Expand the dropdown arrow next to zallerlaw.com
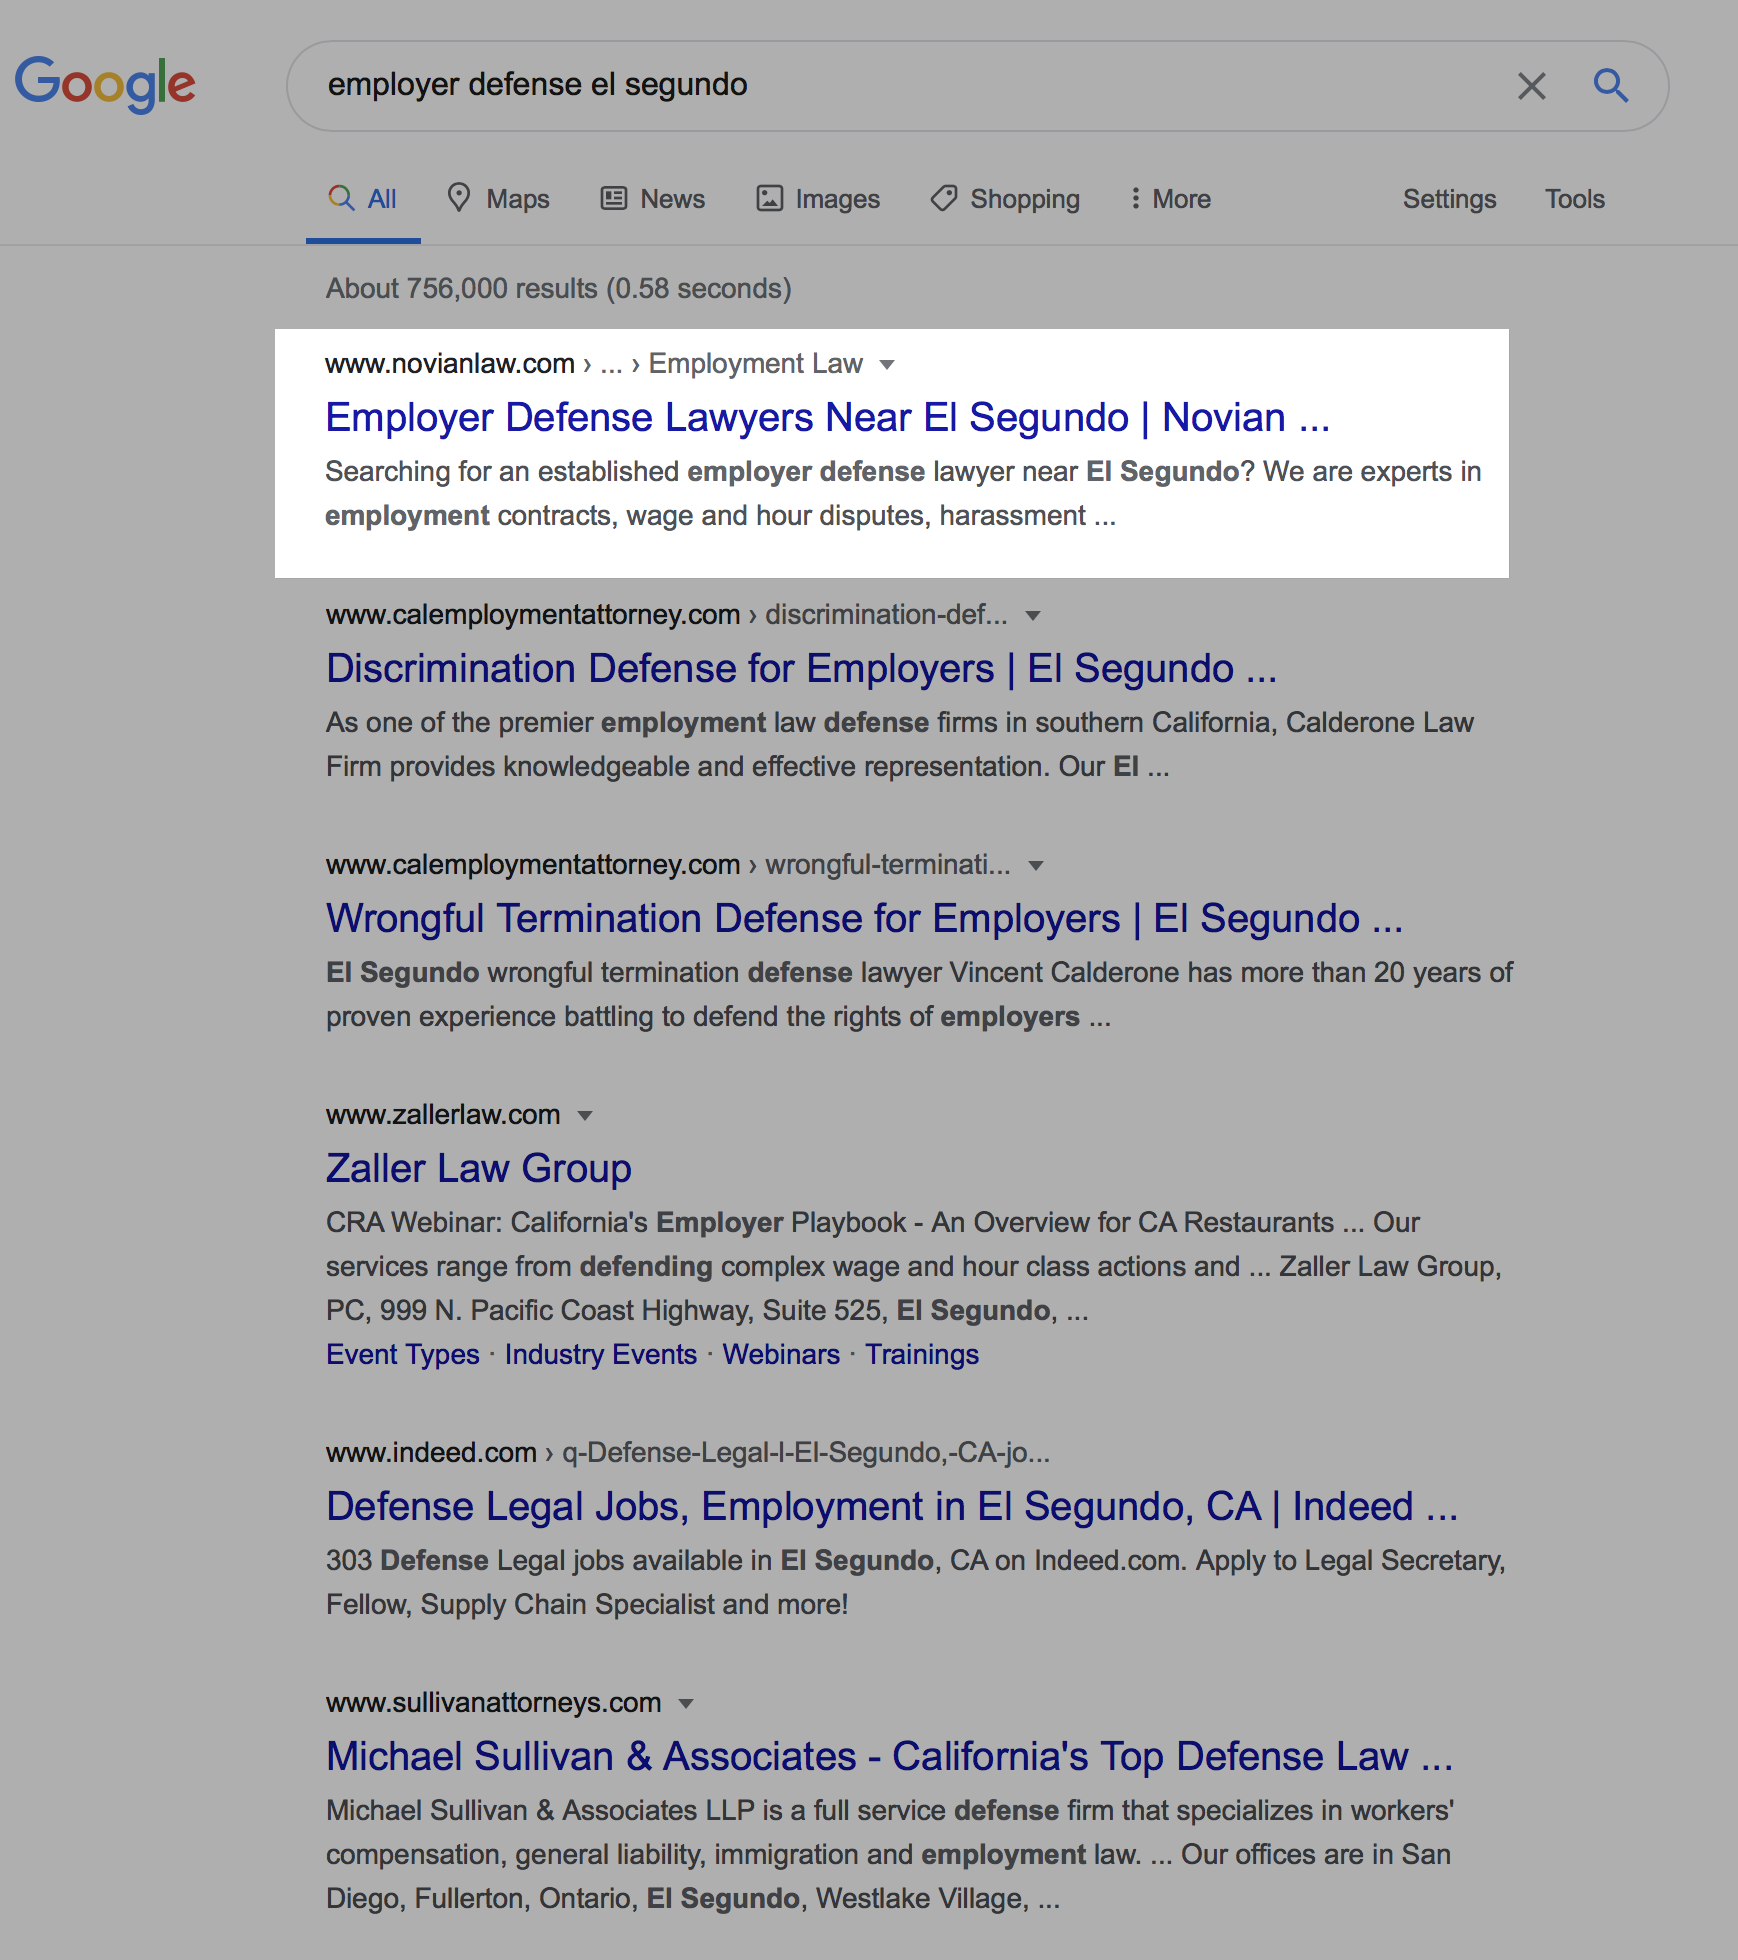This screenshot has height=1960, width=1738. coord(586,1116)
